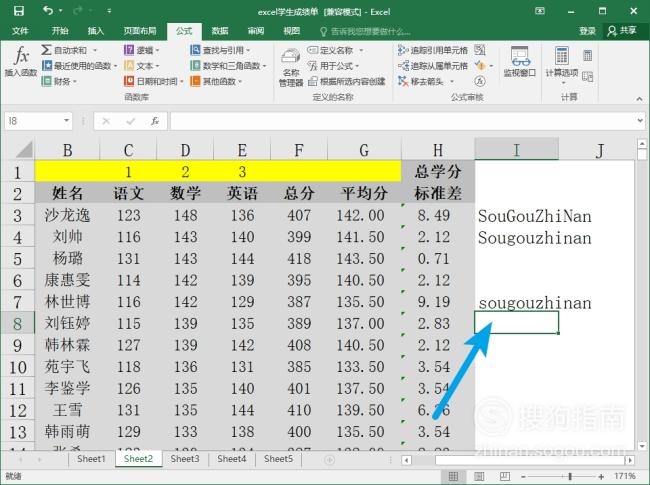The image size is (650, 485).
Task: Switch to the Home (开始) tab
Action: (60, 31)
